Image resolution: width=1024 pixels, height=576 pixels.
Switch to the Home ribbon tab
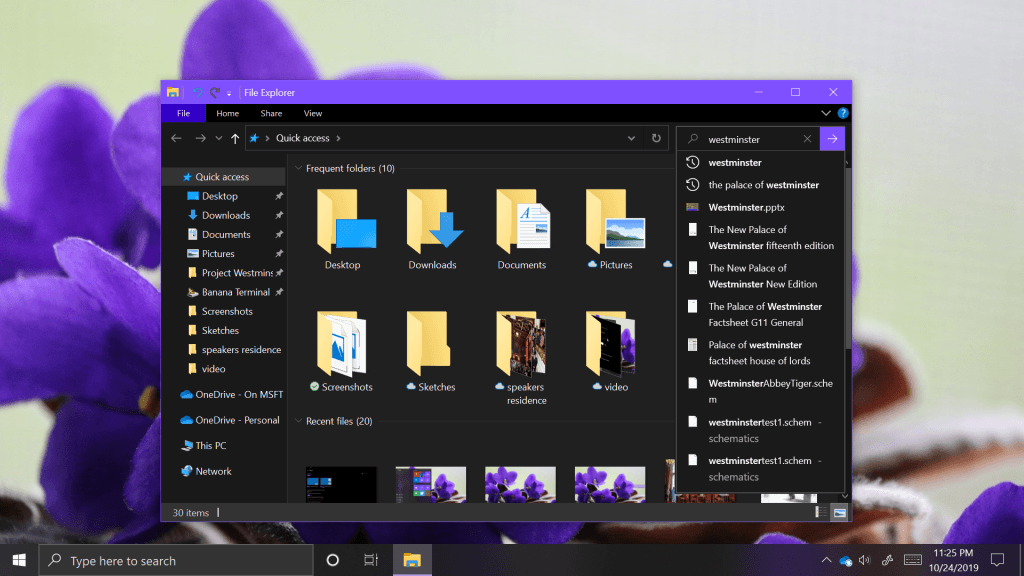point(227,114)
